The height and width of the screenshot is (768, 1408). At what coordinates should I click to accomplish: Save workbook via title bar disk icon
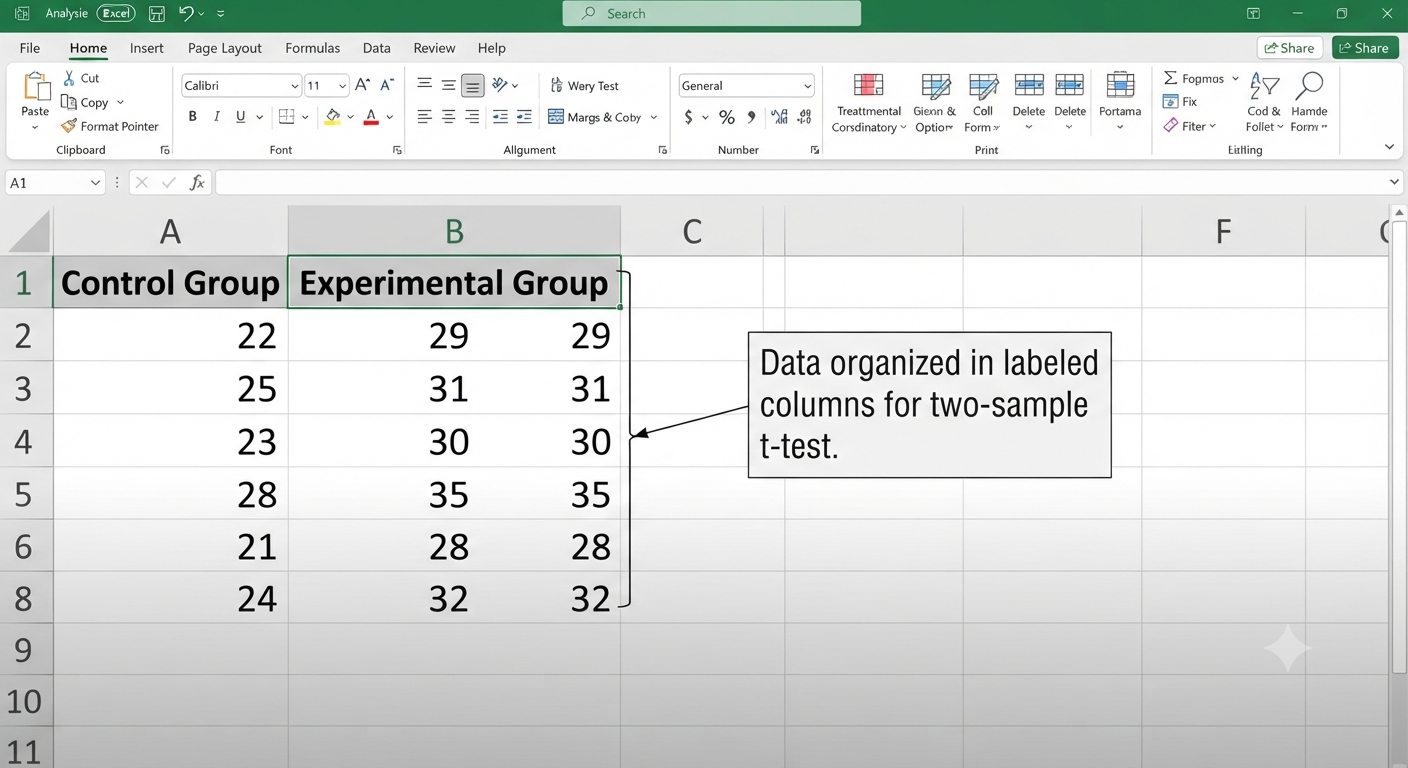click(156, 14)
